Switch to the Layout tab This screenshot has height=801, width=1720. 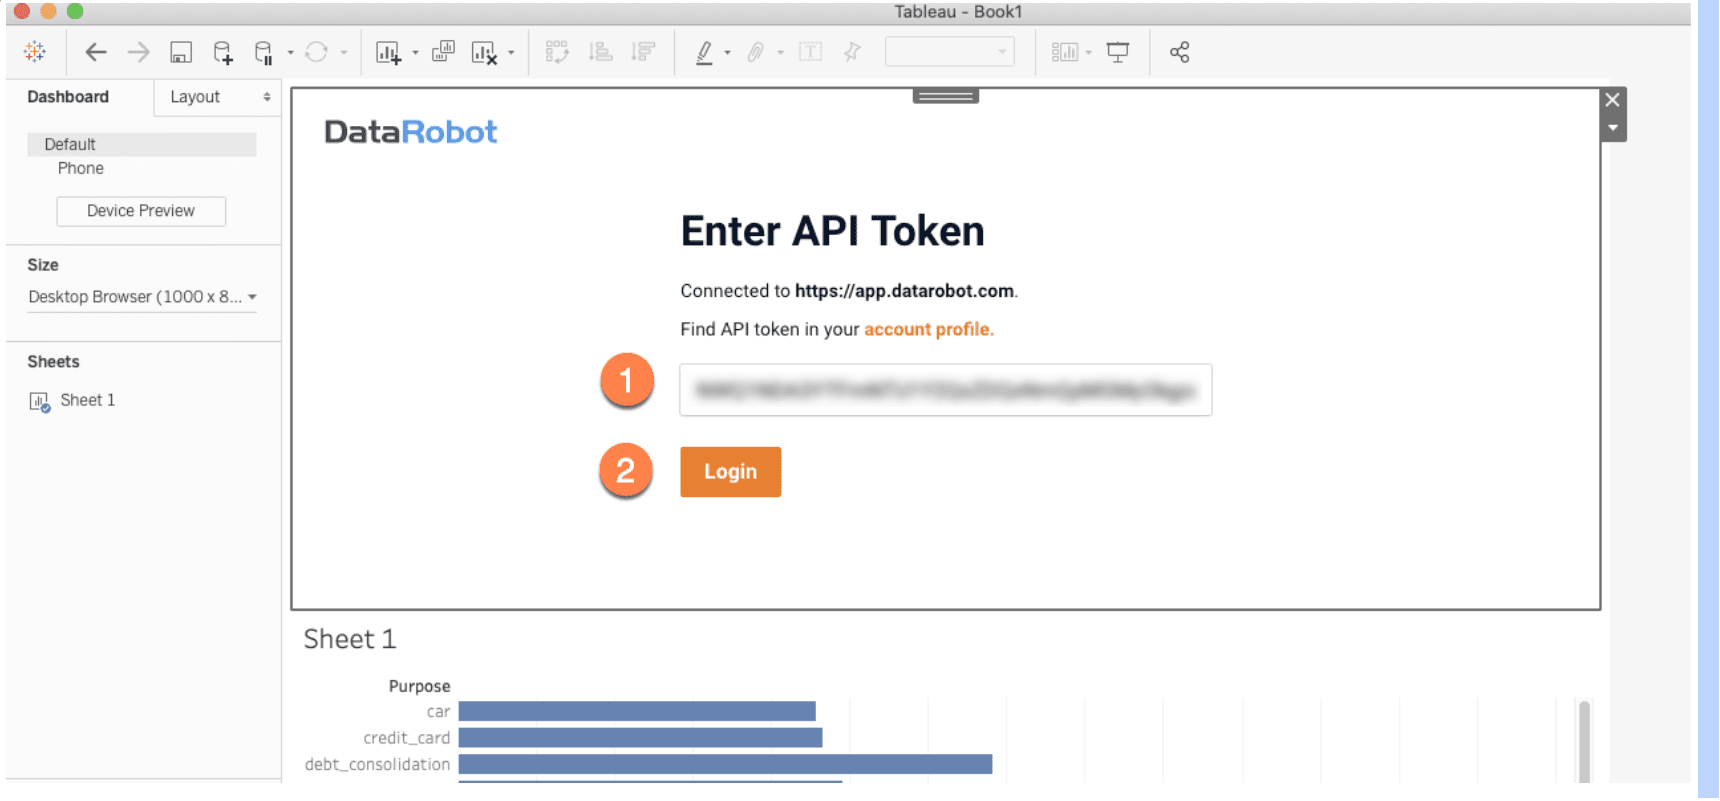click(x=195, y=97)
